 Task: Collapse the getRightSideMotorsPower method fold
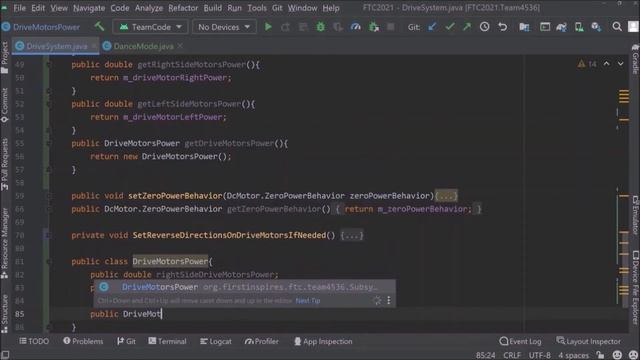click(x=48, y=64)
